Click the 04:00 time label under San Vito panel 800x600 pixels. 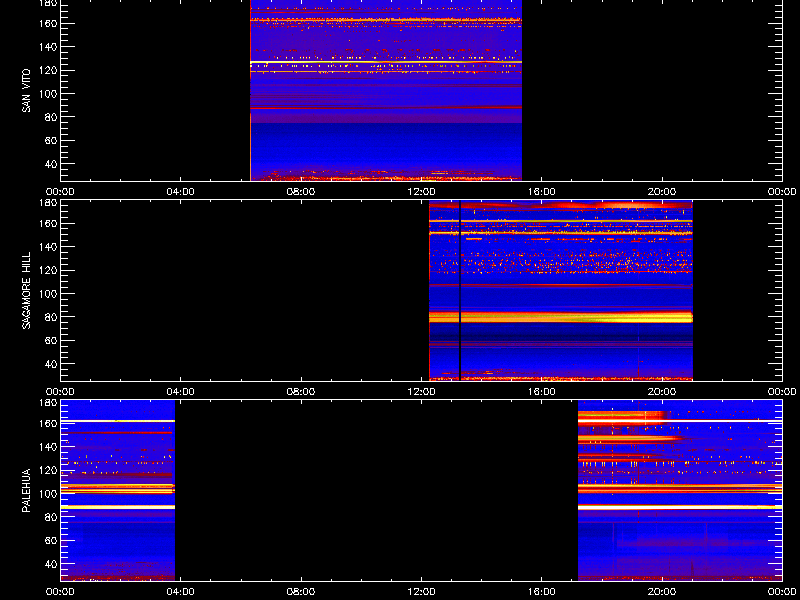click(181, 192)
